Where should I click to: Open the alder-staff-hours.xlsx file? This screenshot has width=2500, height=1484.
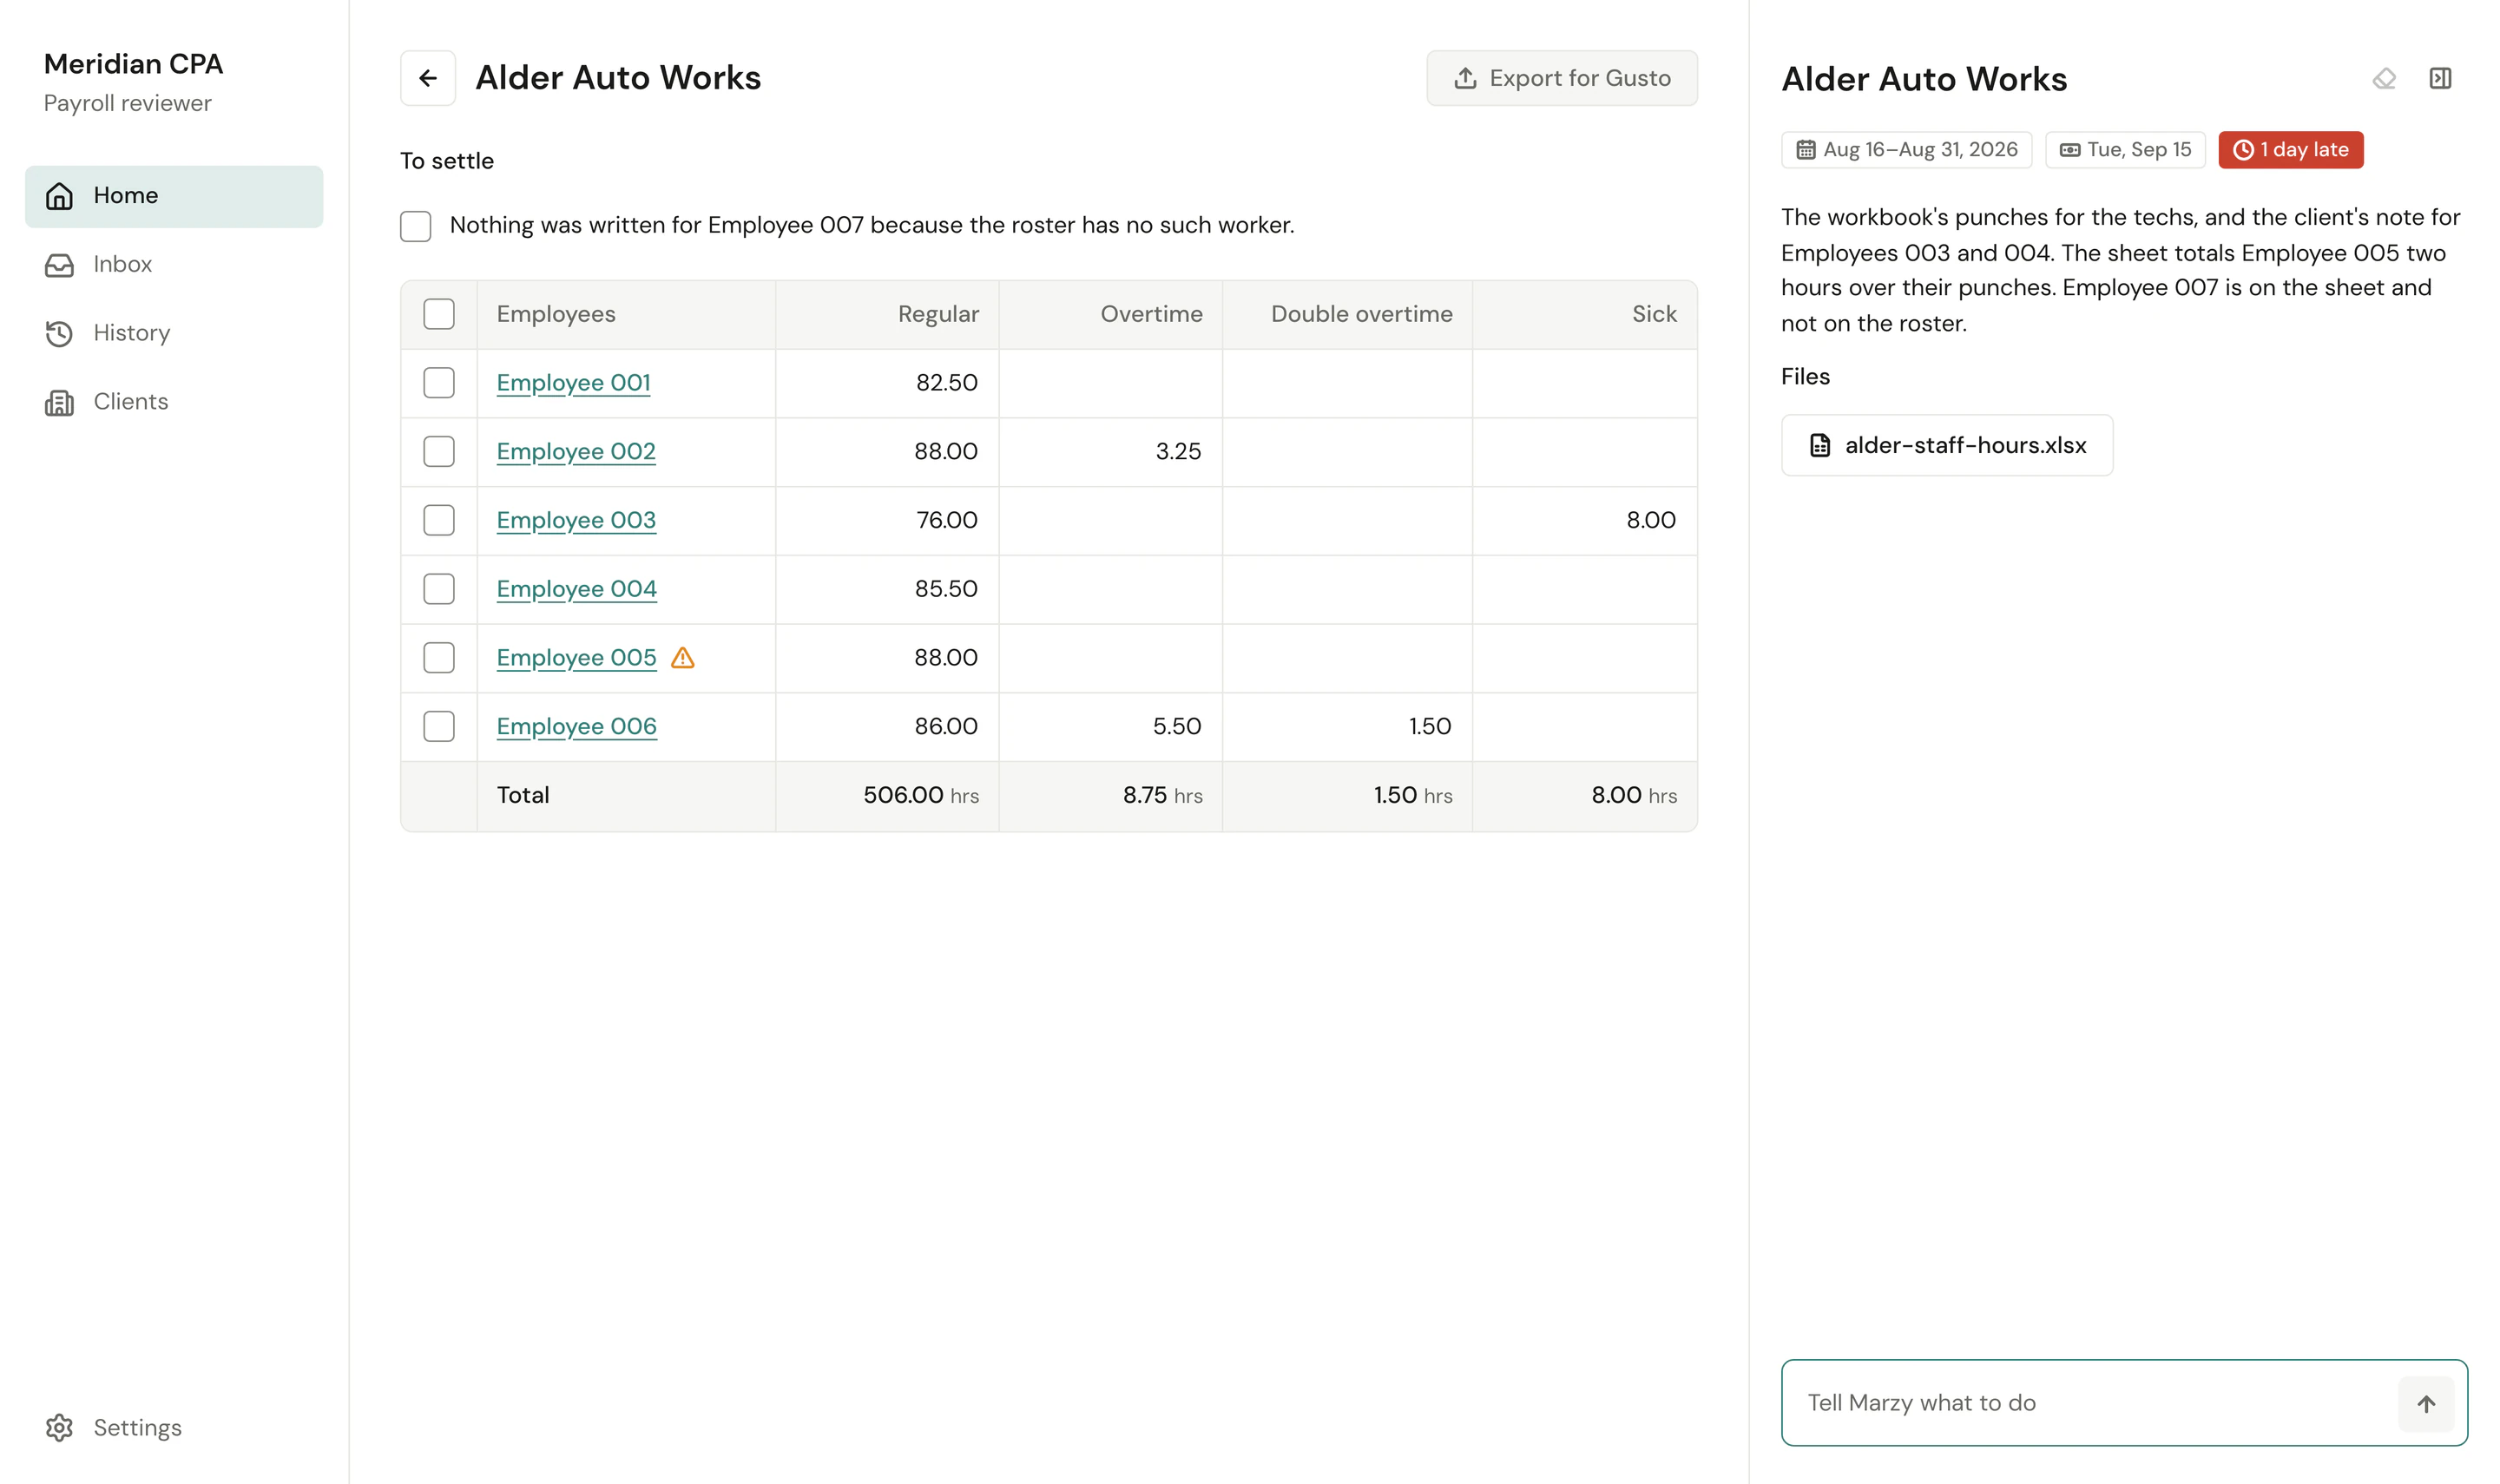coord(1947,445)
